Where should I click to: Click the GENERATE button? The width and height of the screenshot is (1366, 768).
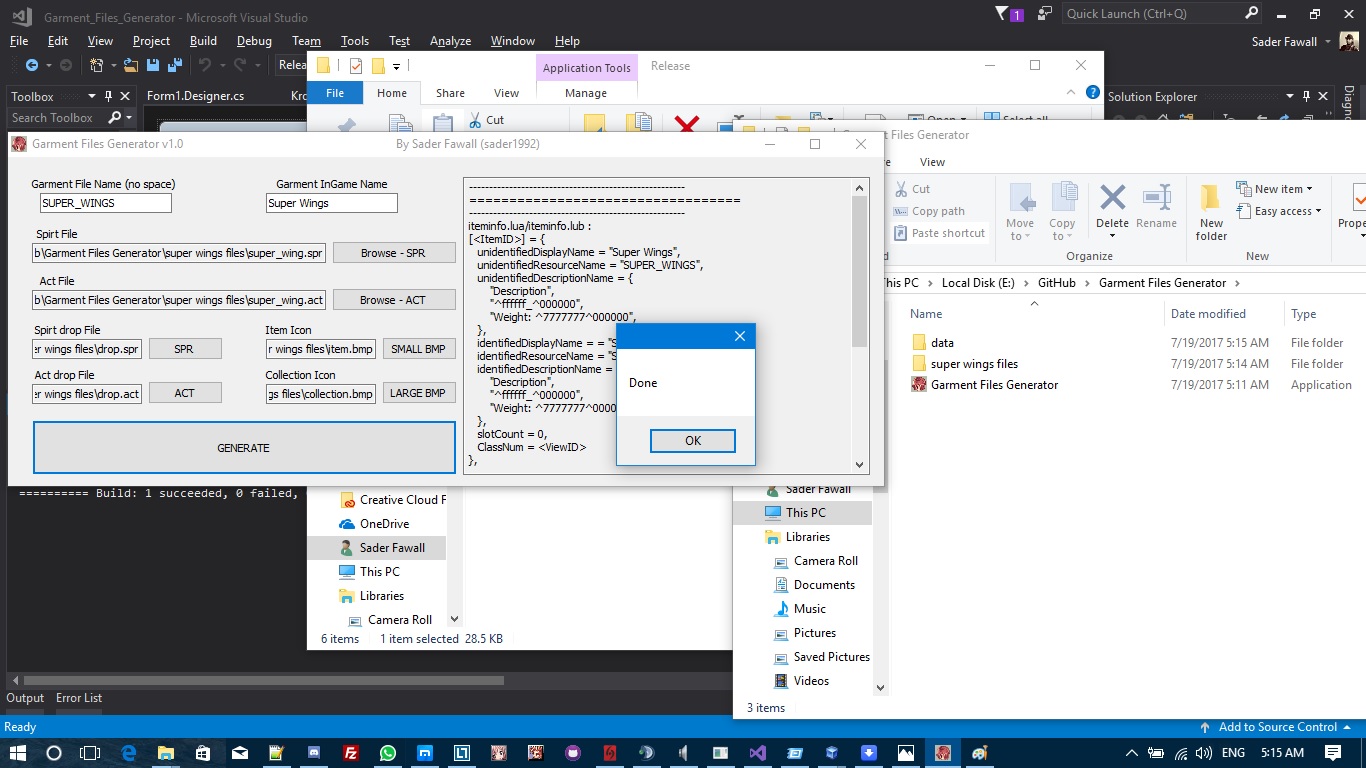(244, 448)
